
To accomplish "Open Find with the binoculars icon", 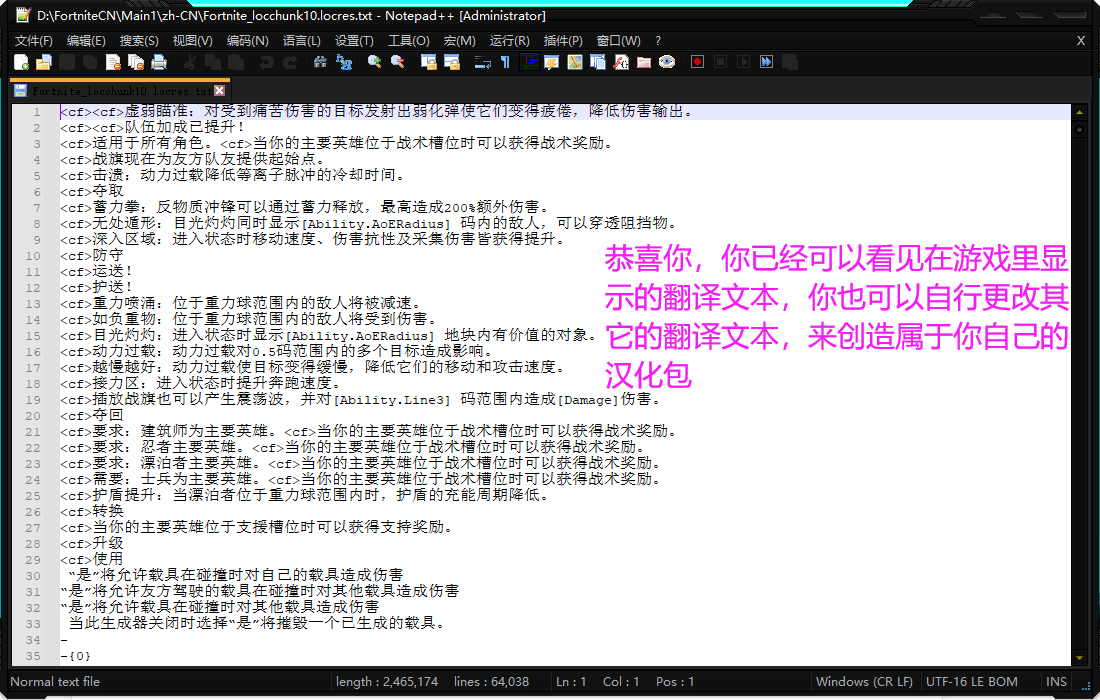I will coord(320,62).
